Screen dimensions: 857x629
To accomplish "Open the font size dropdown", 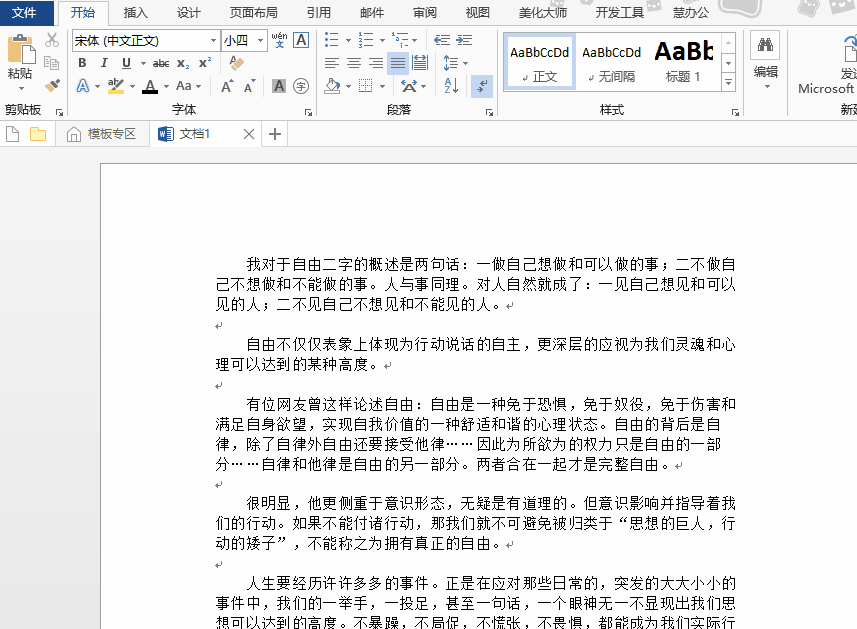I will [260, 40].
